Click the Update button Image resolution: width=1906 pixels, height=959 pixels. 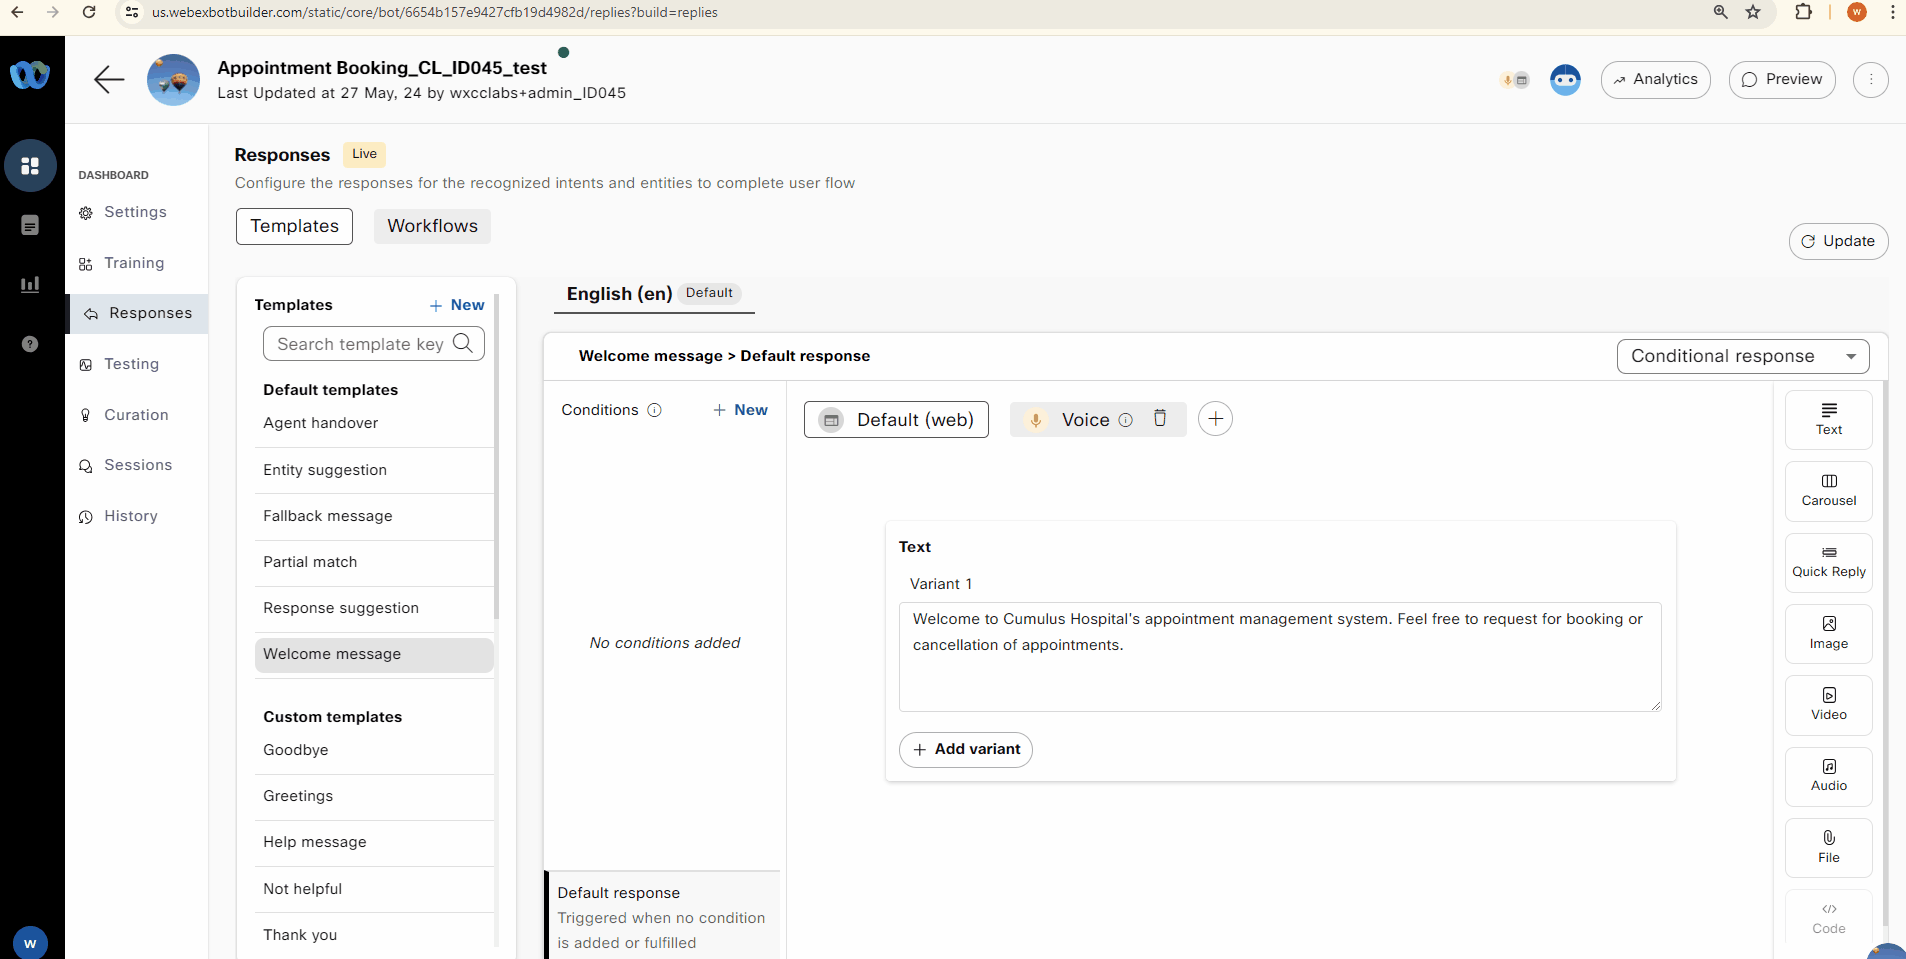click(x=1838, y=241)
